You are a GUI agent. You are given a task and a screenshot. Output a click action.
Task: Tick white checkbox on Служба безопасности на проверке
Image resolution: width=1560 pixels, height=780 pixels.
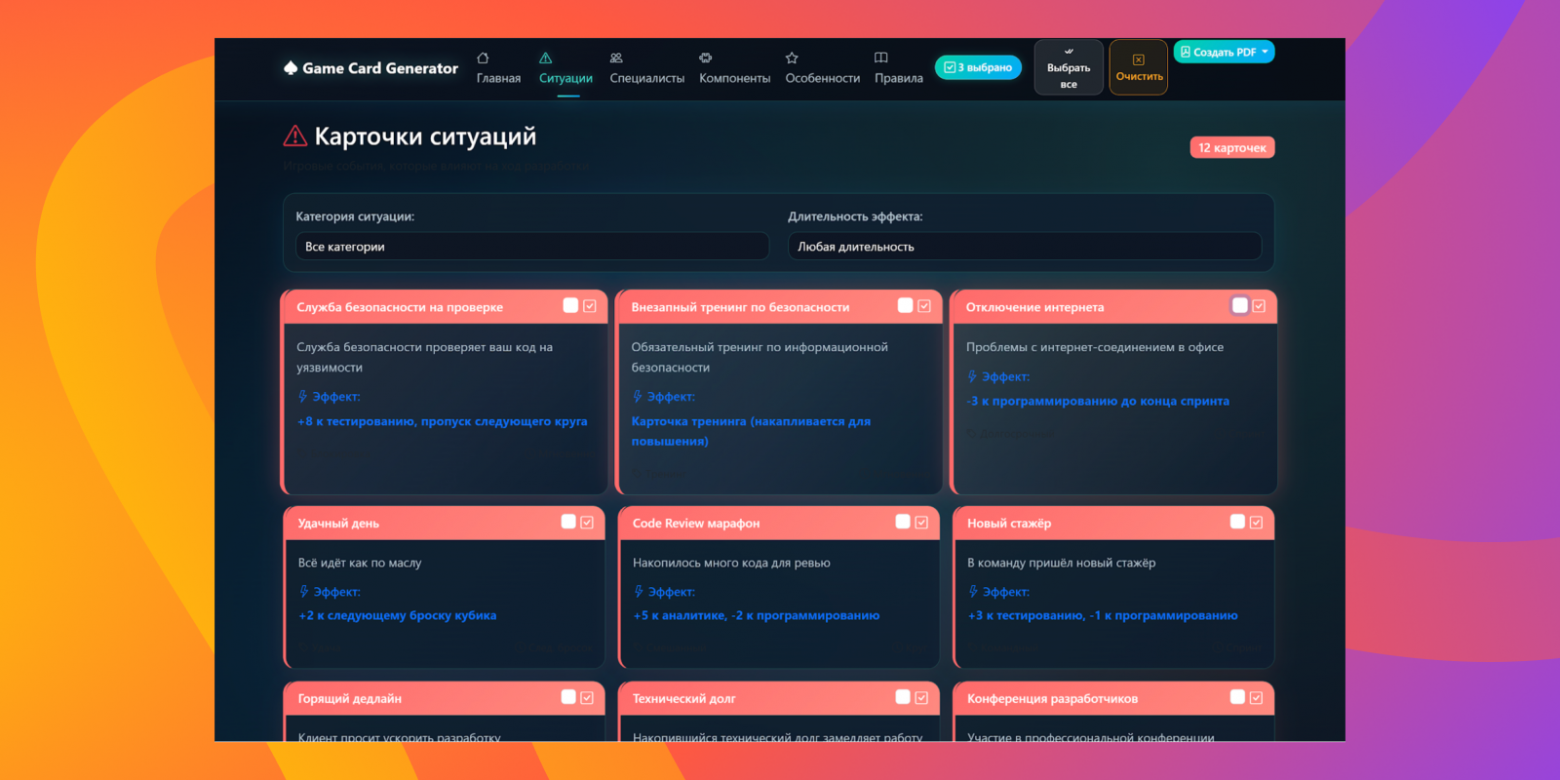click(570, 306)
